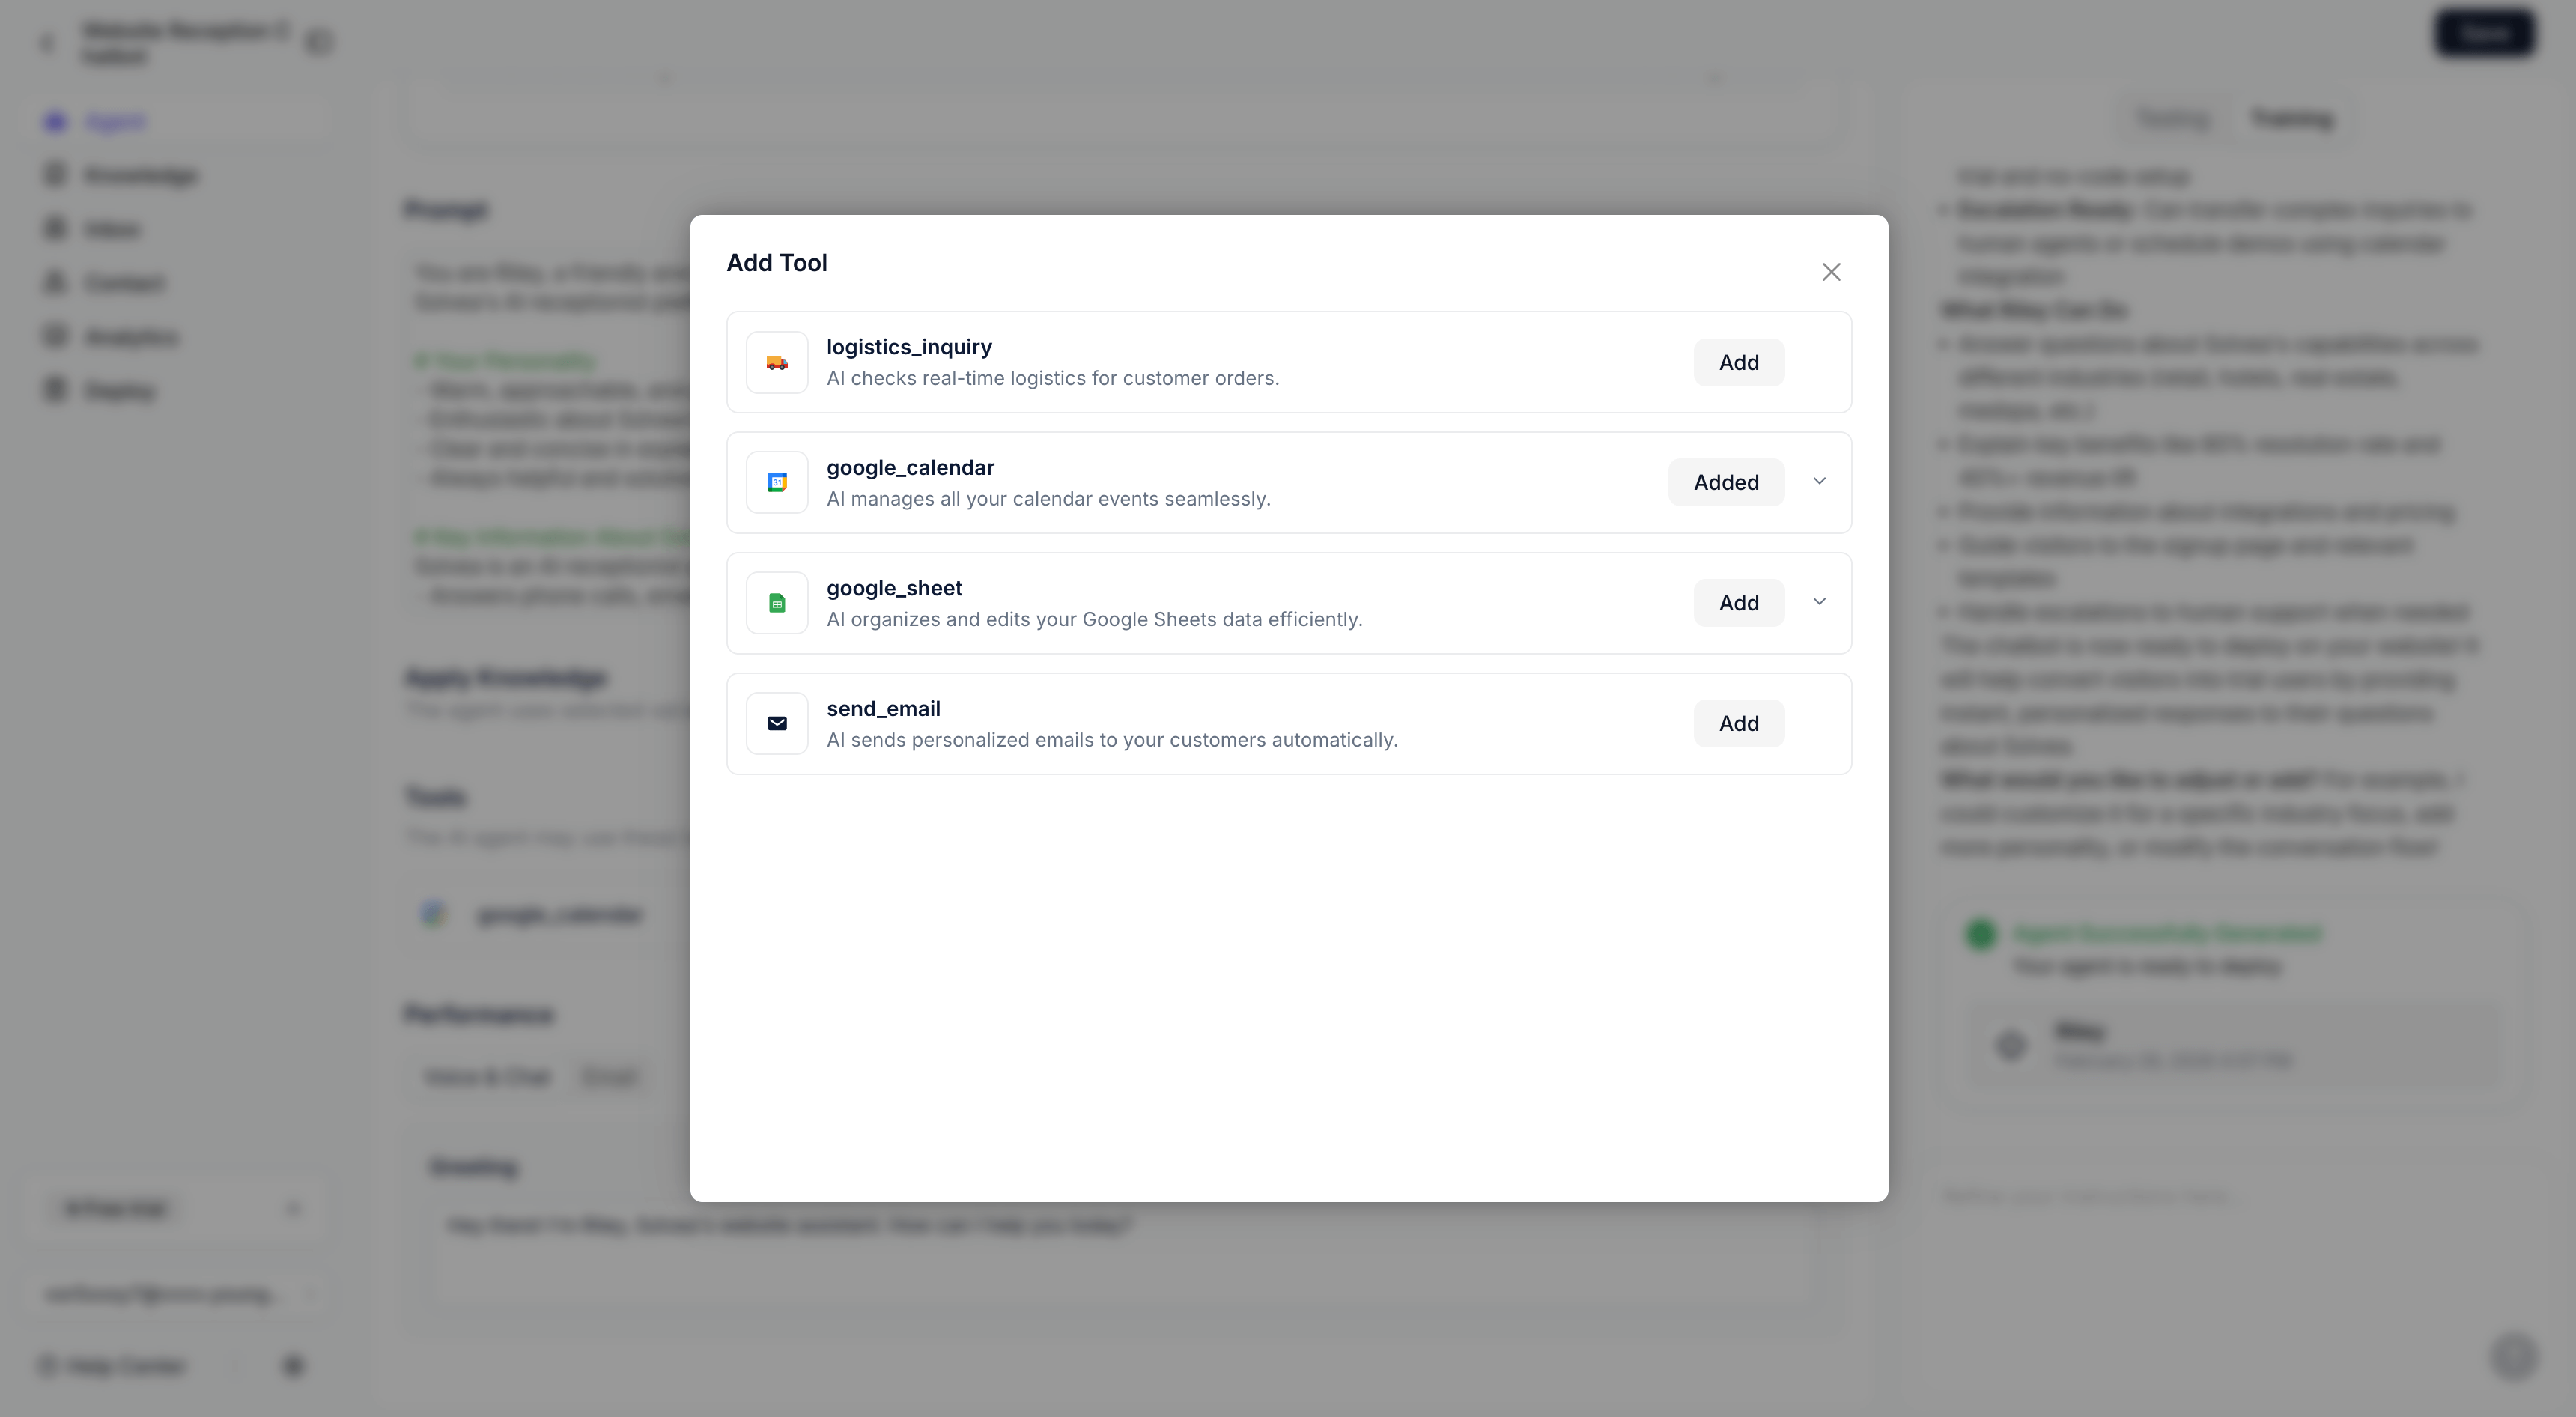The image size is (2576, 1417).
Task: Click the google_sheet tool icon
Action: click(x=777, y=603)
